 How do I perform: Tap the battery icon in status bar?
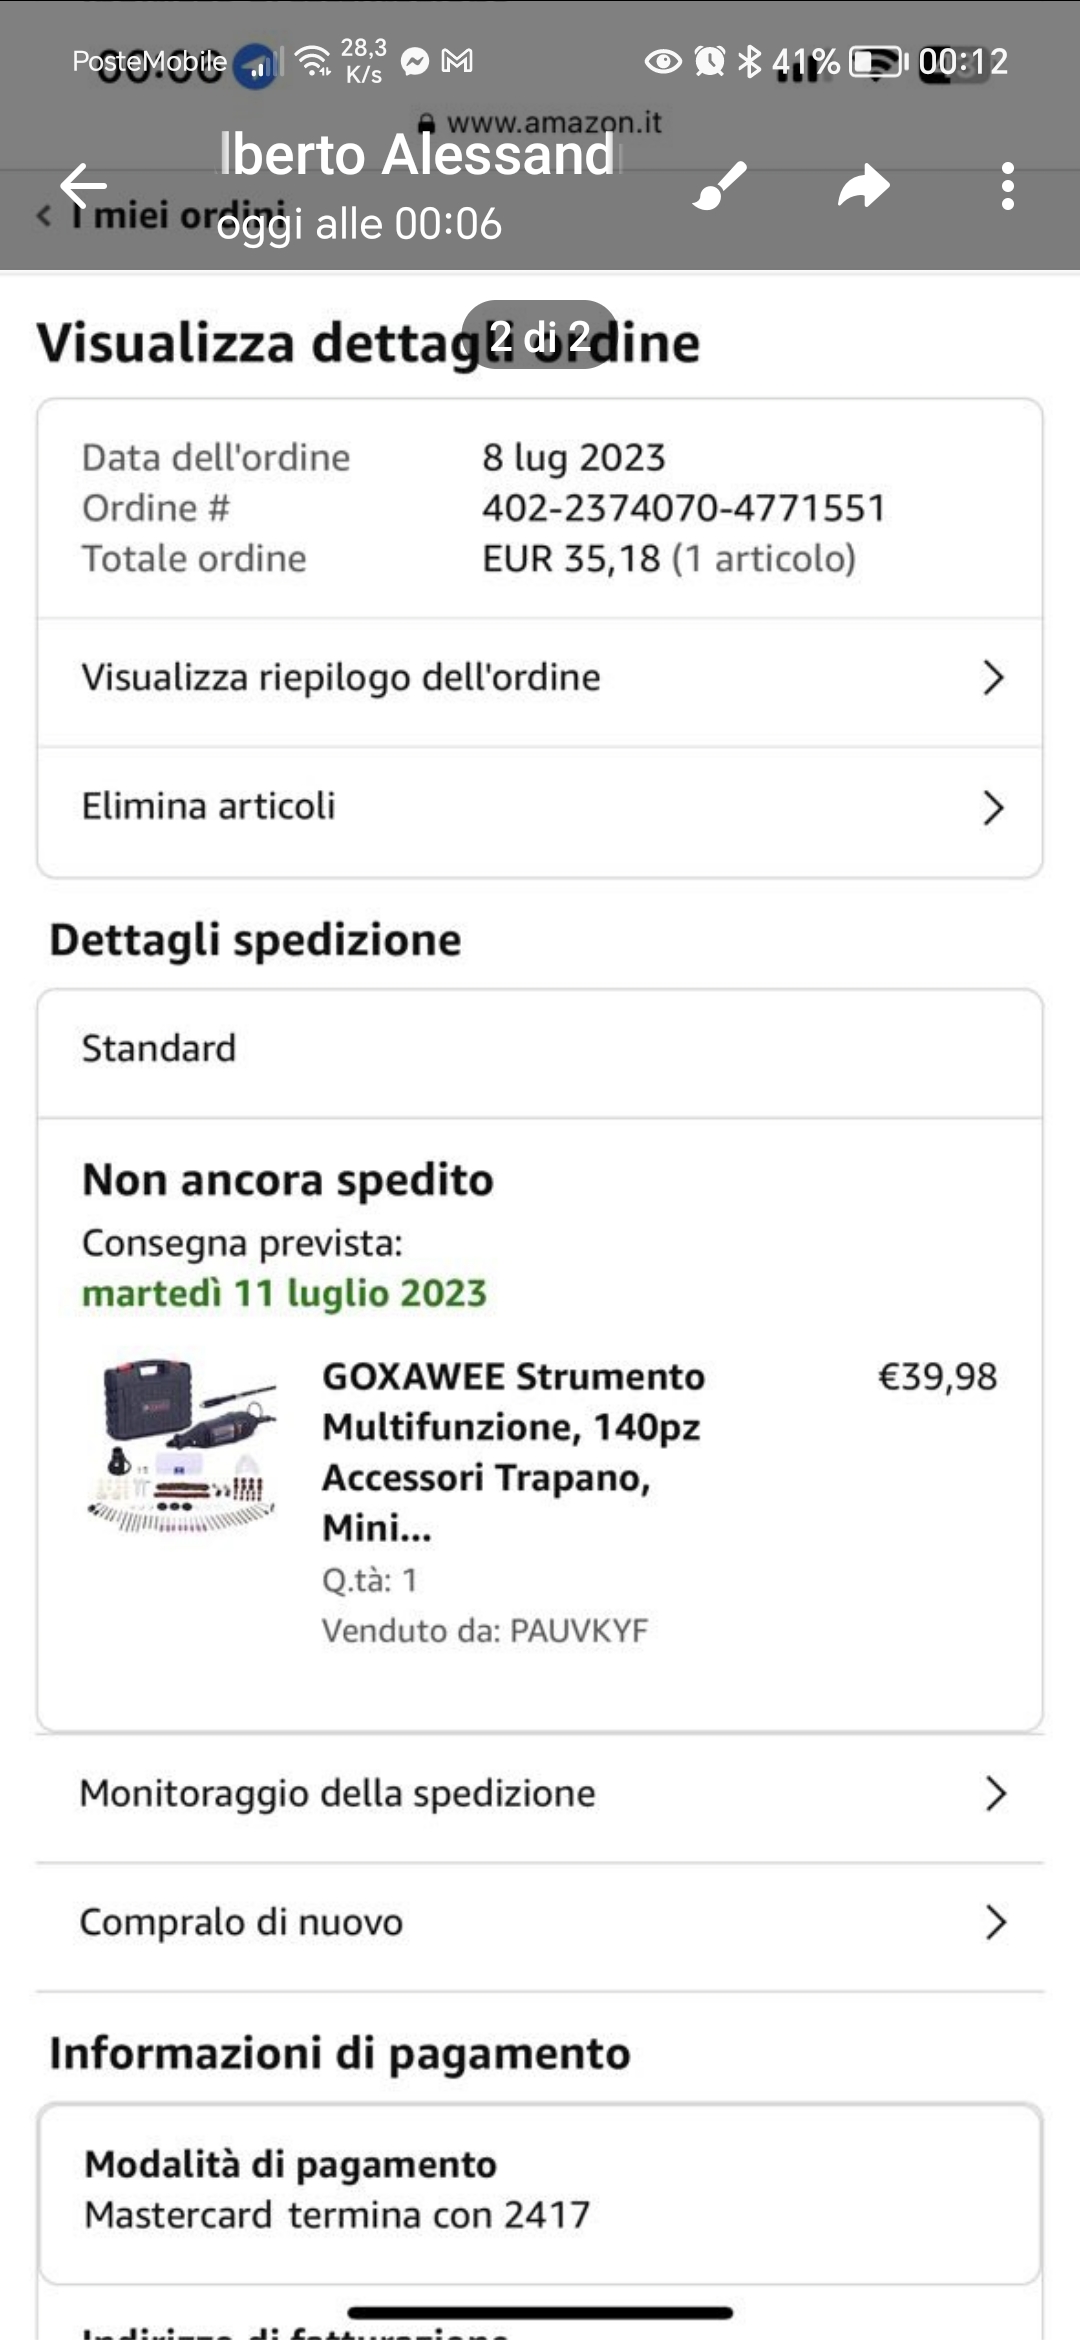click(876, 62)
